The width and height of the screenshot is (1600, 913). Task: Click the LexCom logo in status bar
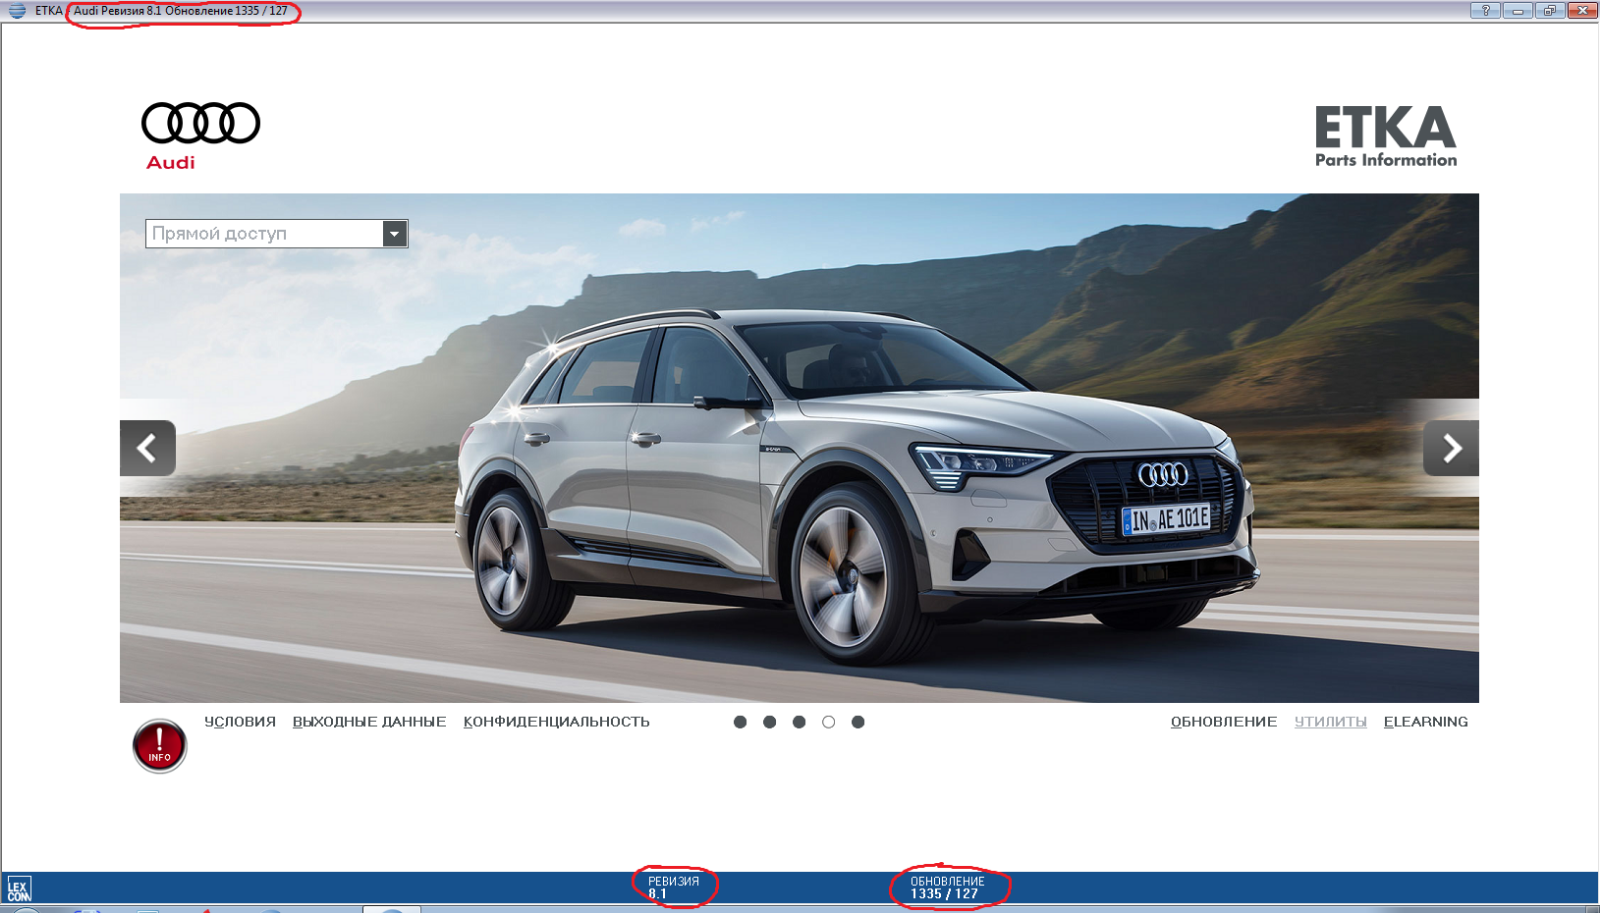pos(18,889)
